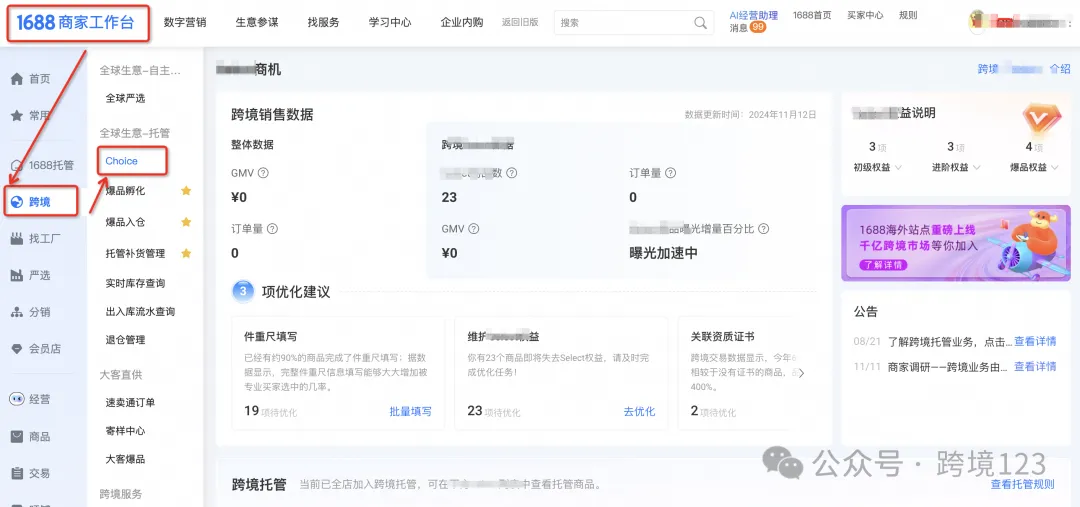Open 爆品入仓 submenu item
The height and width of the screenshot is (507, 1080).
[x=125, y=222]
